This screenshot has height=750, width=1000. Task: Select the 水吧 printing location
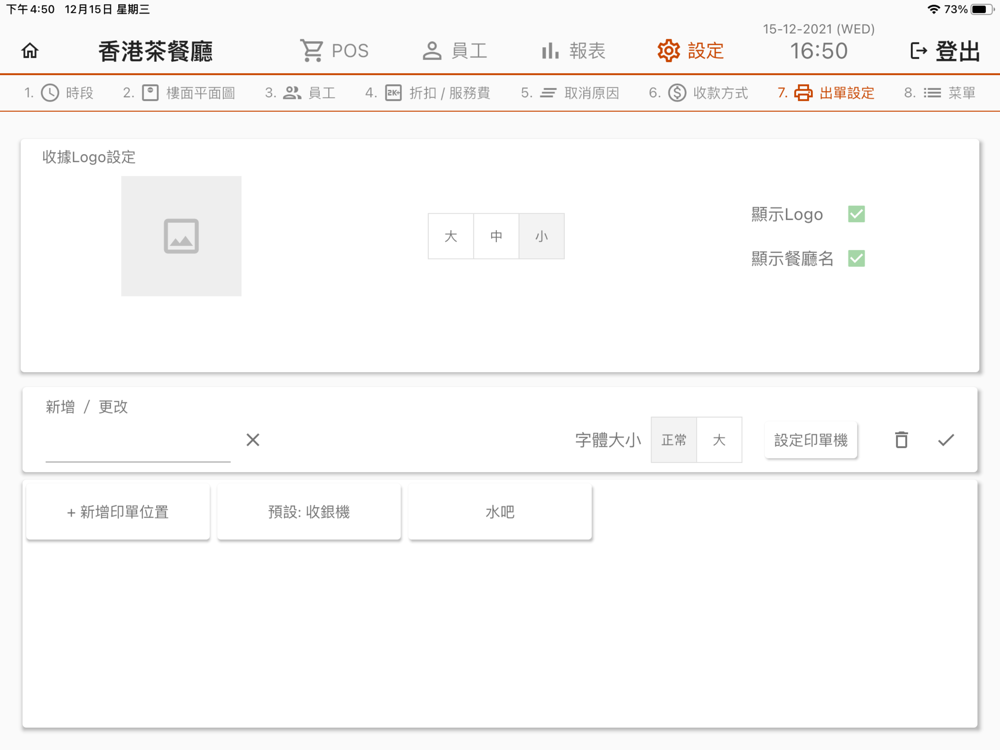pos(501,512)
